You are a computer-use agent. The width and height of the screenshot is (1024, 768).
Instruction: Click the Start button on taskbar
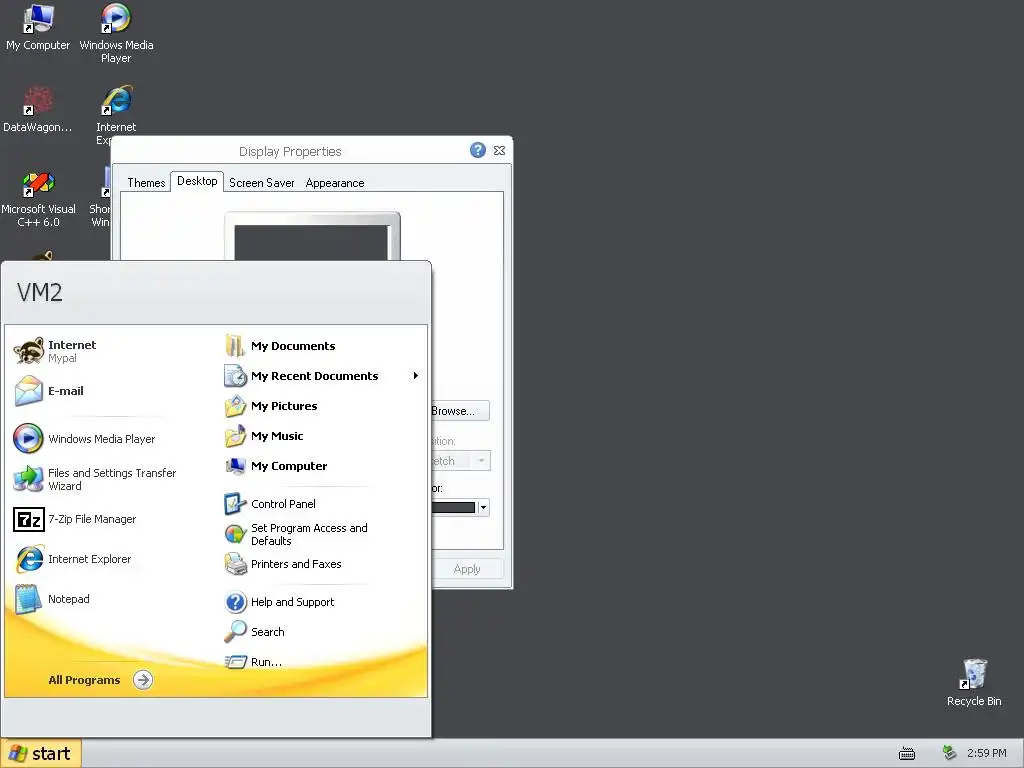[x=41, y=753]
